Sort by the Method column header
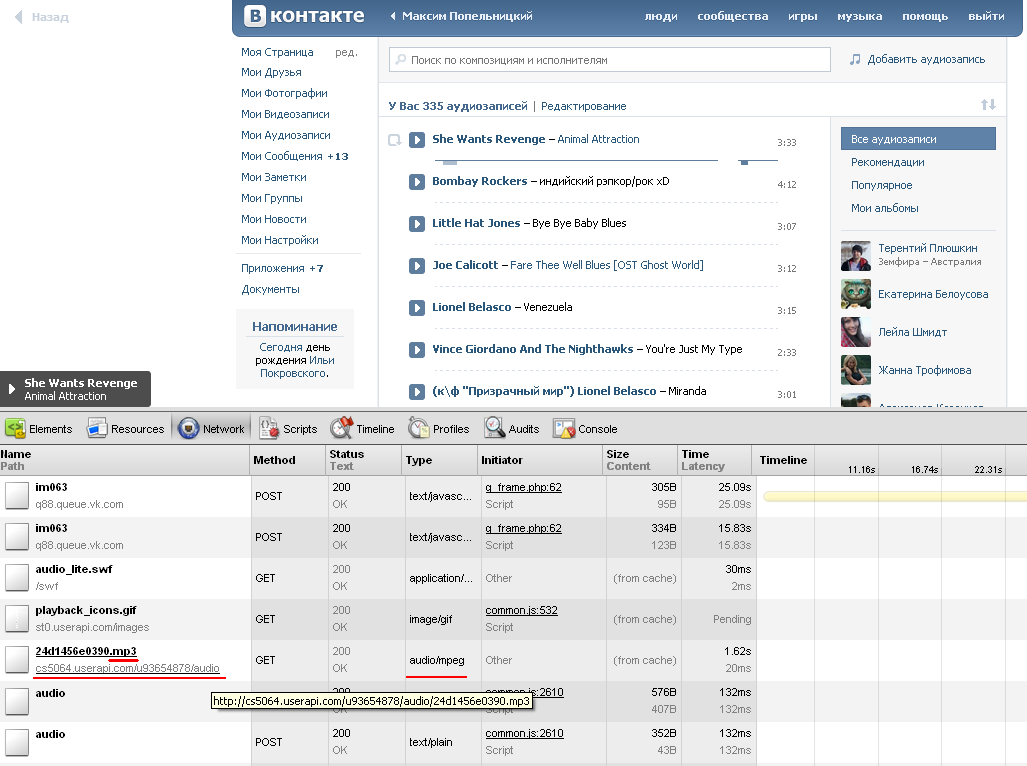 [288, 460]
